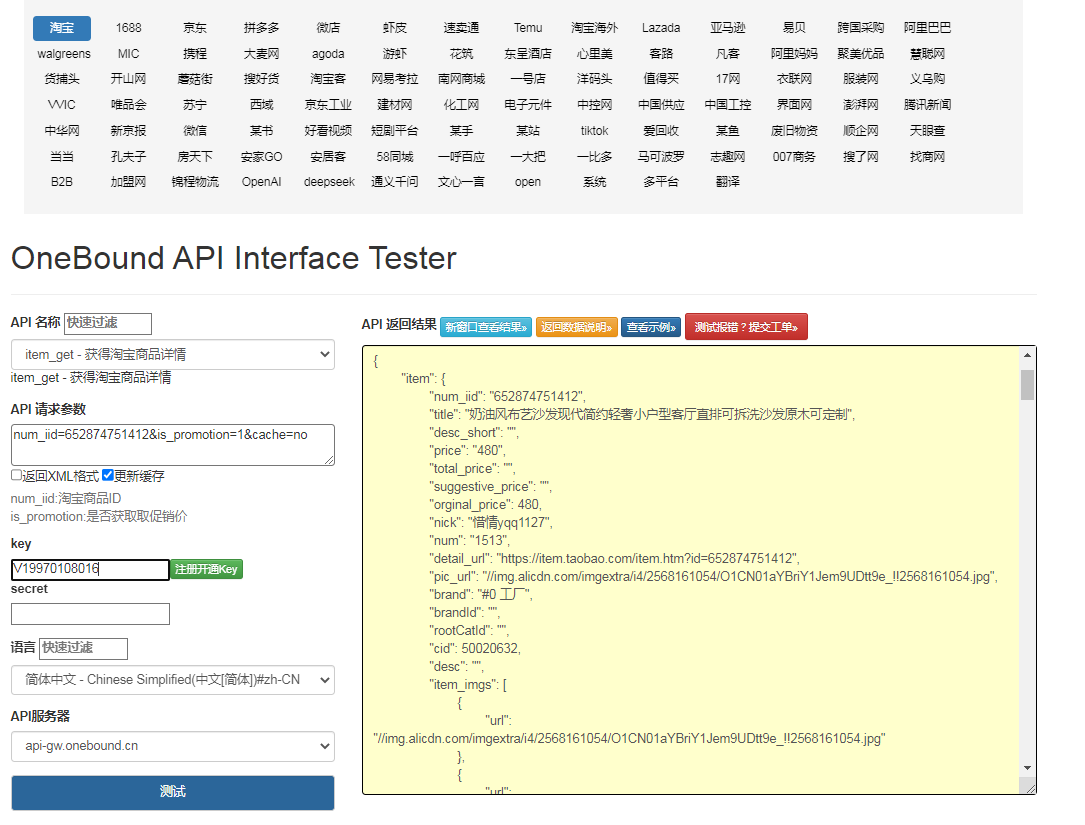Open the 虾皮 platform tab

[394, 28]
